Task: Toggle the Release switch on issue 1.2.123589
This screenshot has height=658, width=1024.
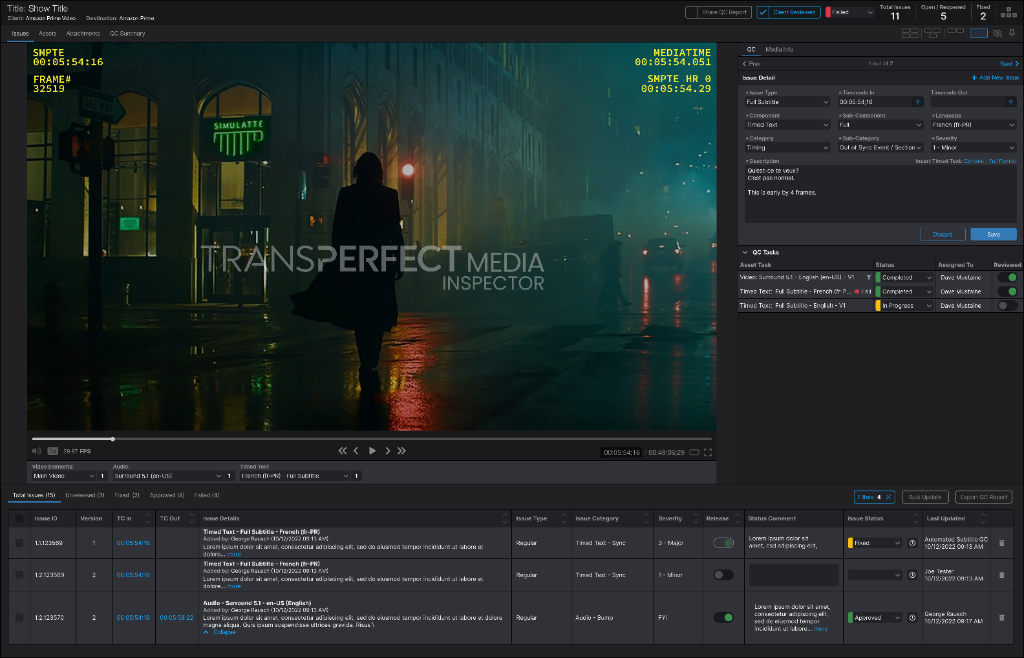Action: [x=722, y=543]
